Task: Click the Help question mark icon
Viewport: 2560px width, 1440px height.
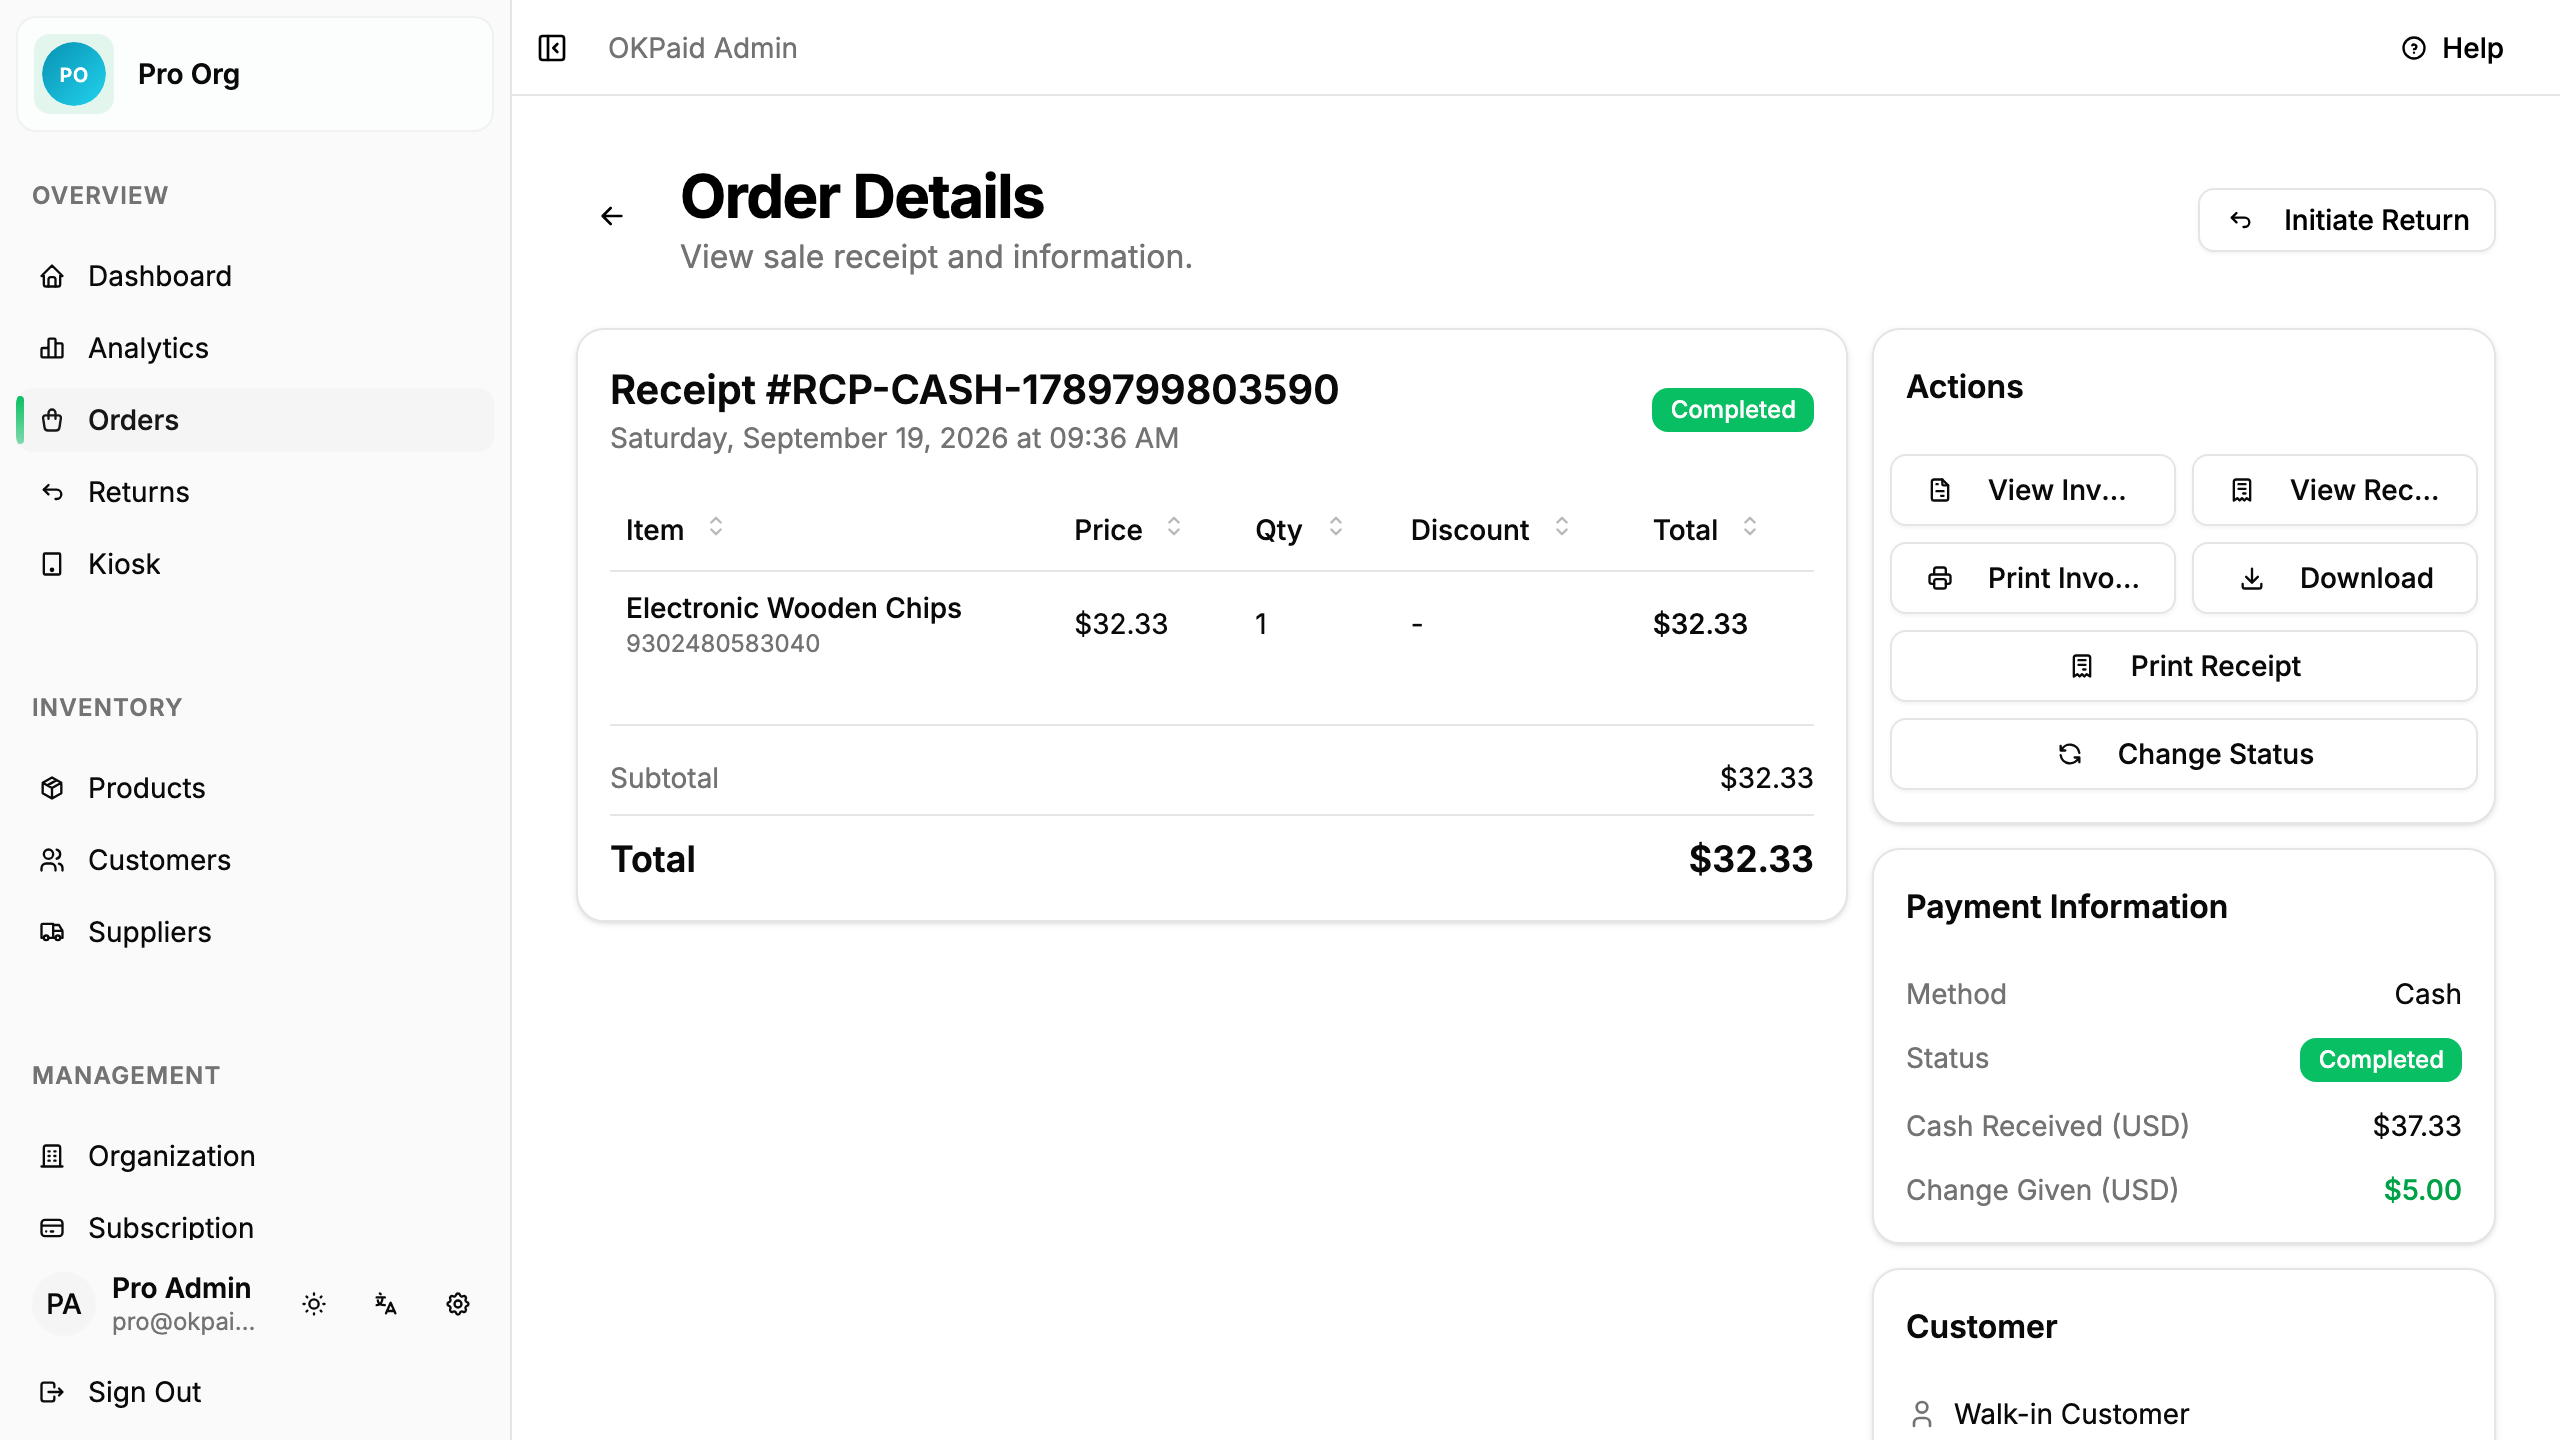Action: [2414, 48]
